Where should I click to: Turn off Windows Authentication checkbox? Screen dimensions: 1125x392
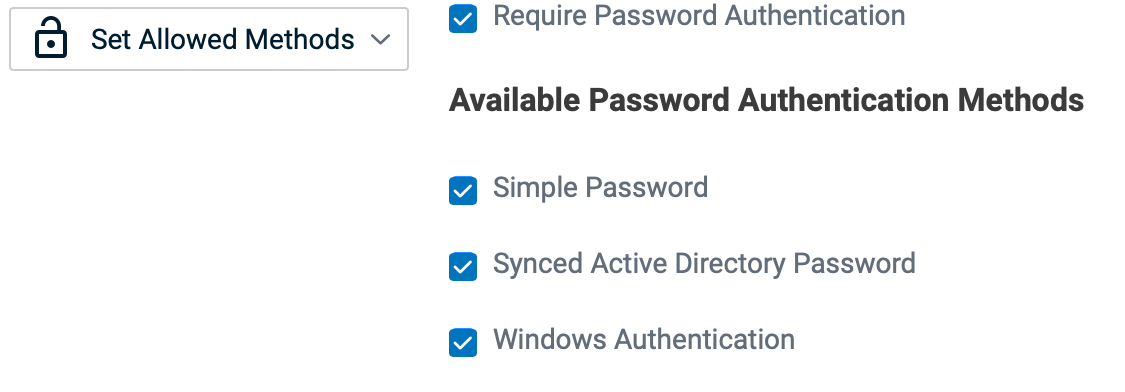(x=463, y=342)
